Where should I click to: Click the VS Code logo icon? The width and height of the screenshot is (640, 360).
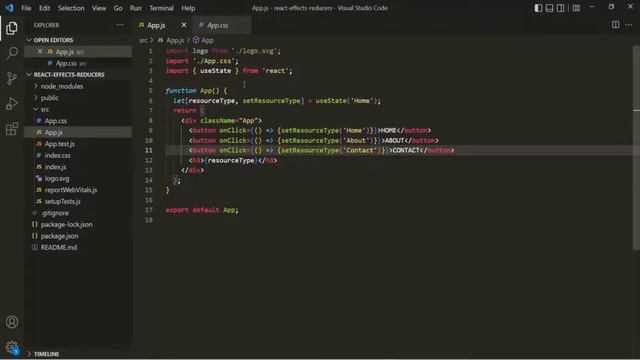click(9, 8)
